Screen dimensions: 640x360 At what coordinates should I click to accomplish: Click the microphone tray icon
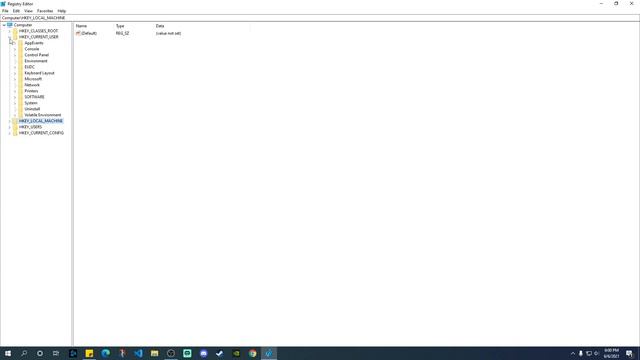pyautogui.click(x=581, y=353)
